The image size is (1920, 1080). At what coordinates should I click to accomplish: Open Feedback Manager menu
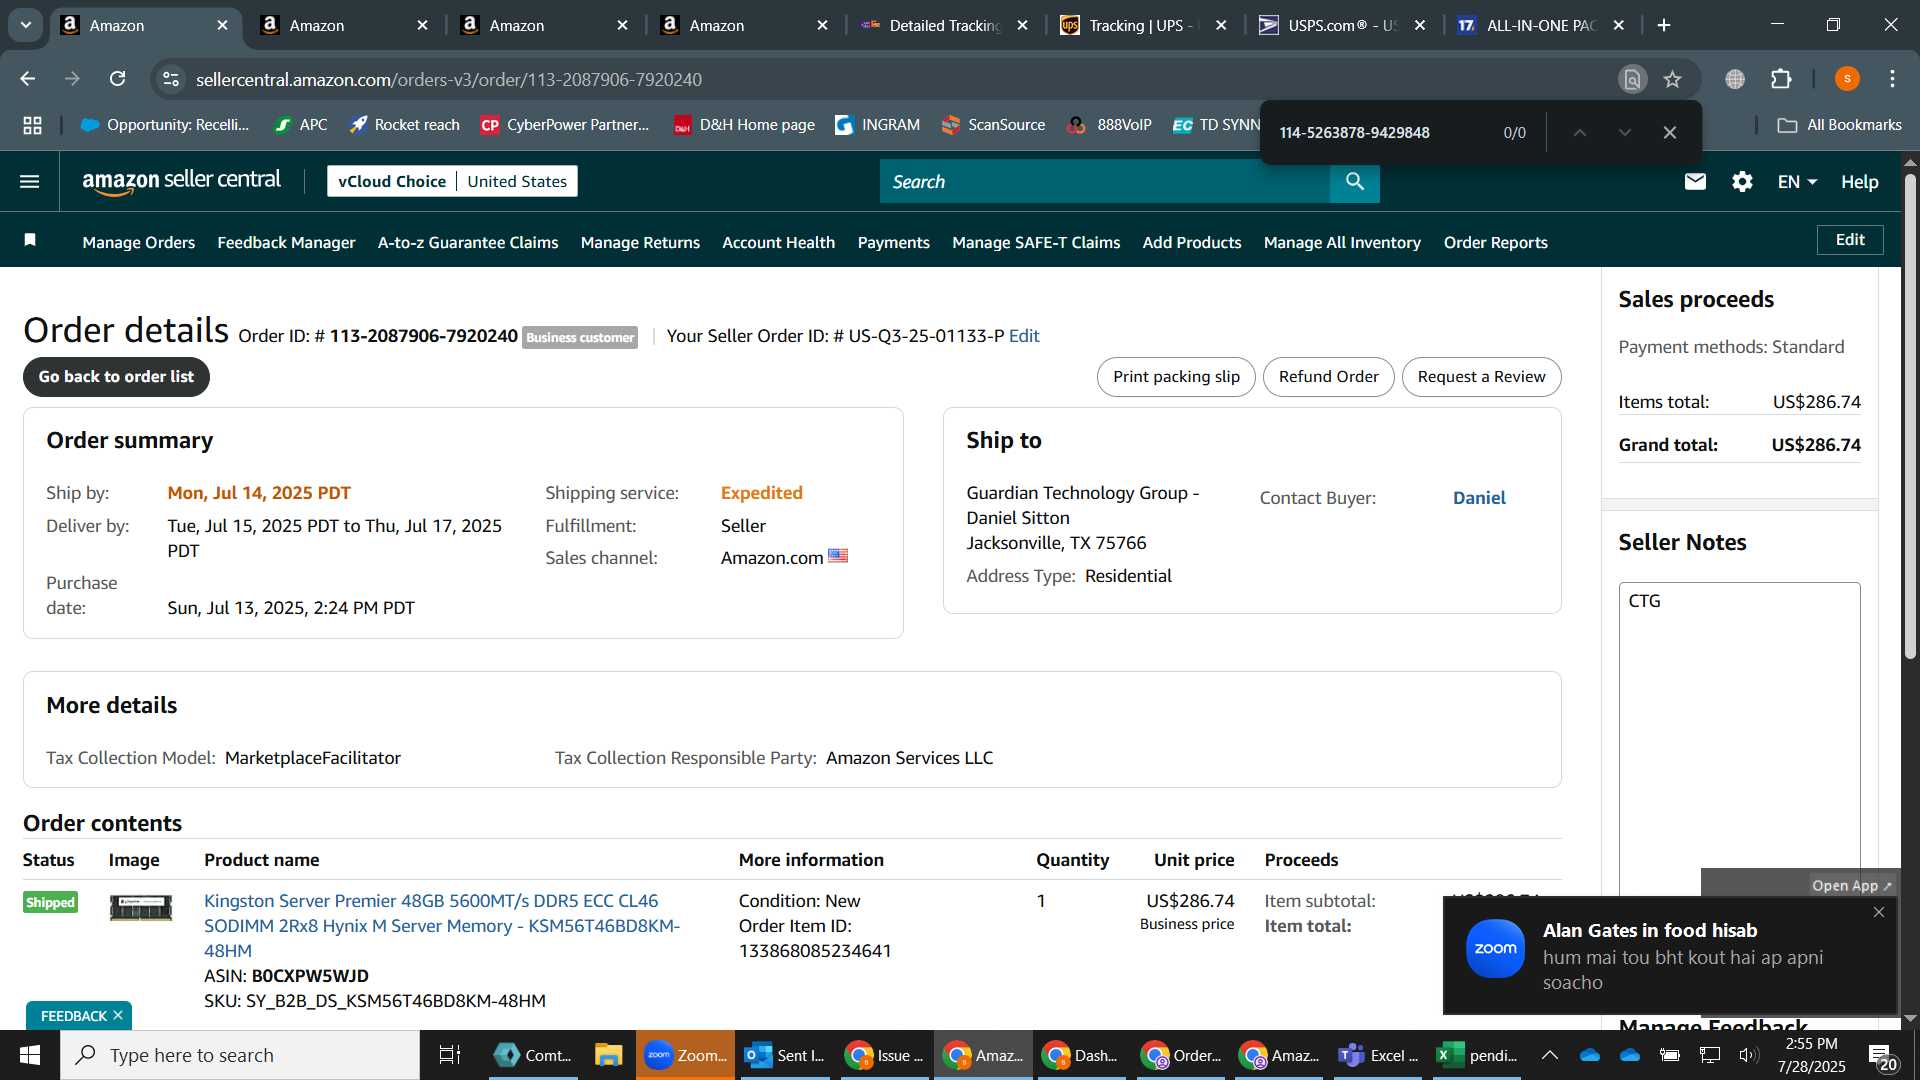point(286,242)
